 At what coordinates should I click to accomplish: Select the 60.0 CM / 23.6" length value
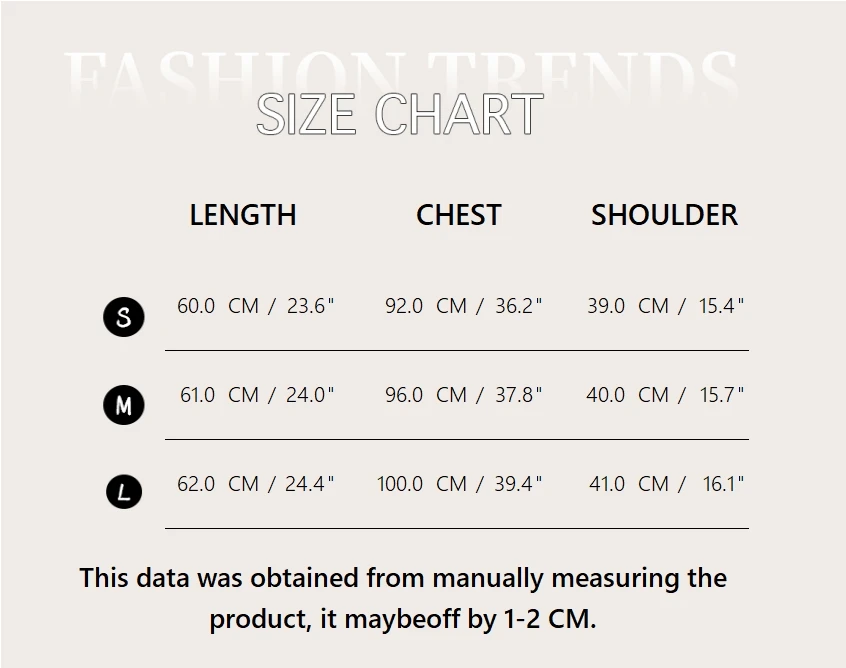pos(255,306)
